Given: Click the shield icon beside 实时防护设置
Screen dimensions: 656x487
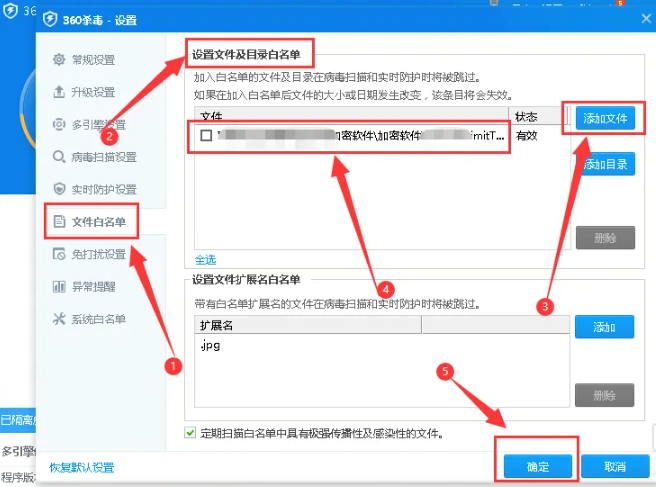Looking at the screenshot, I should coord(59,189).
